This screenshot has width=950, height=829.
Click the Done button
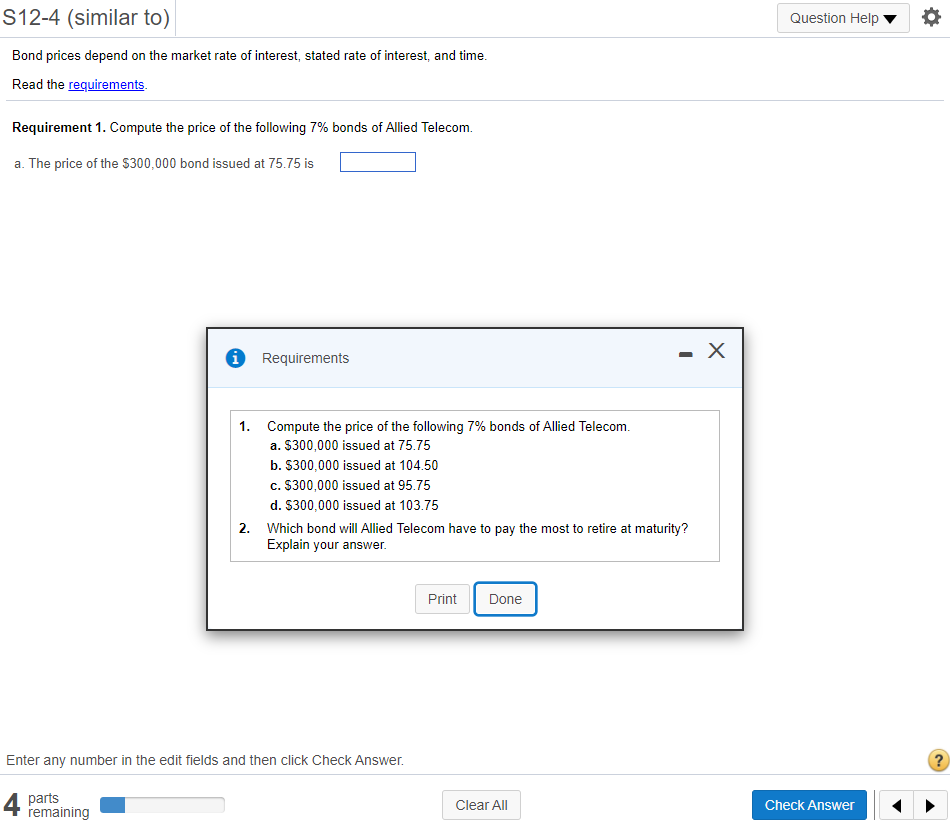[x=505, y=599]
